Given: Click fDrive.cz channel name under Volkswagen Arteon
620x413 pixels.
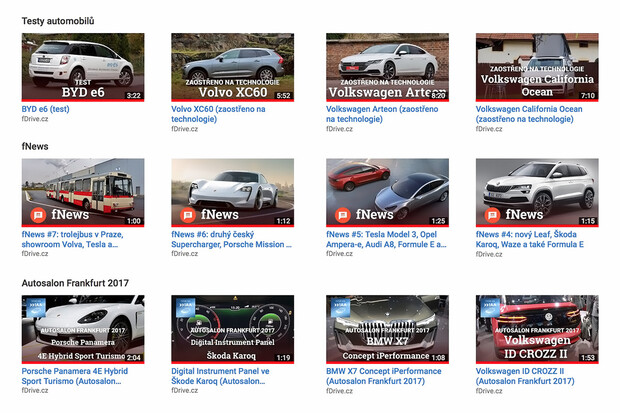Looking at the screenshot, I should tap(339, 129).
